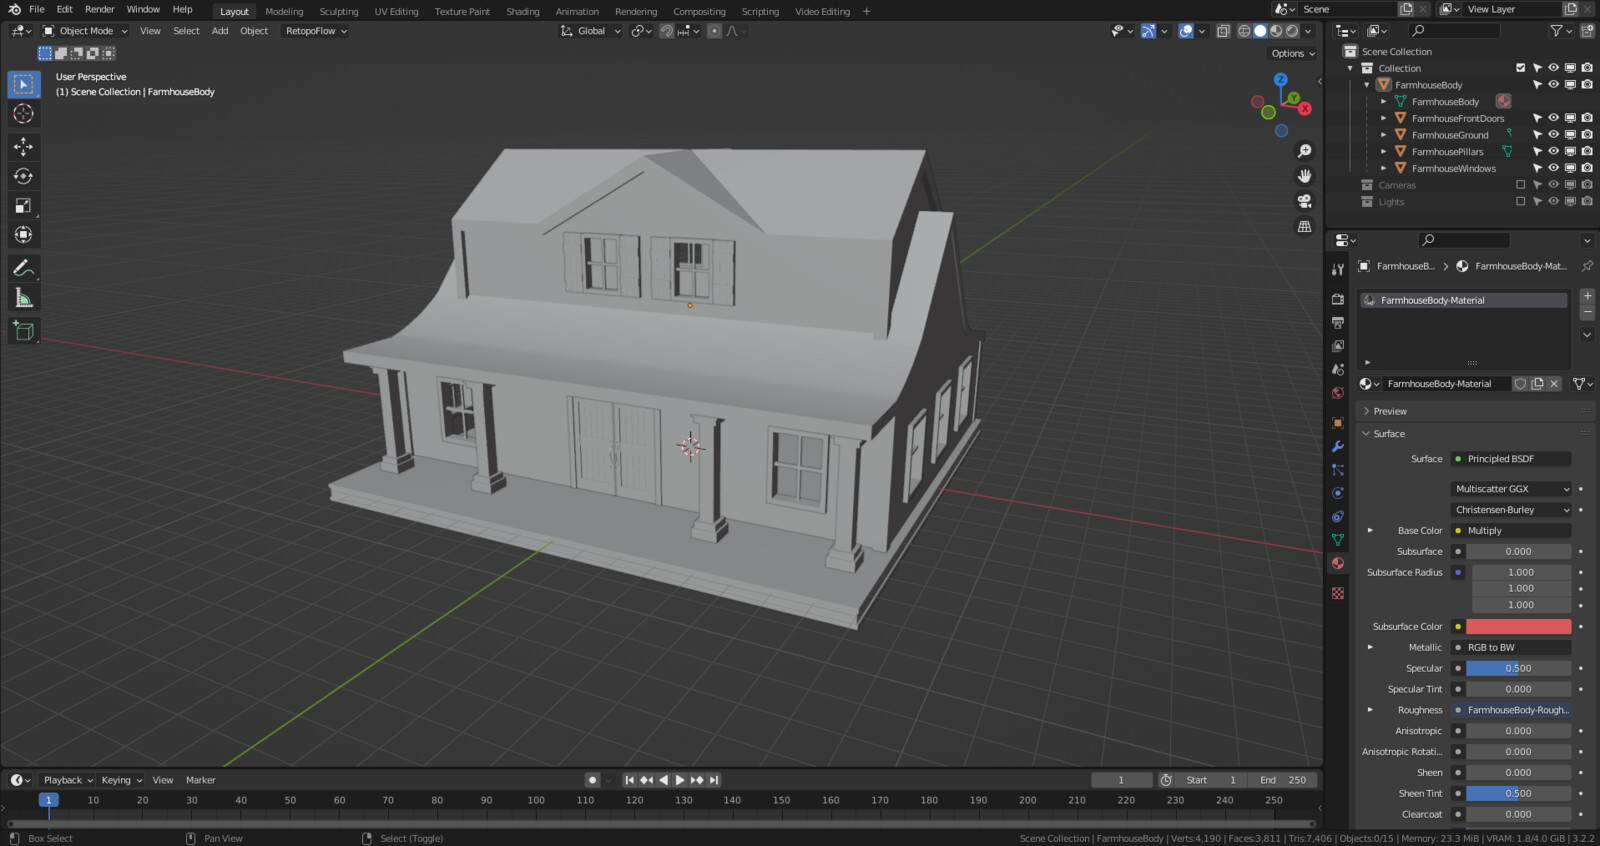Toggle the camera view icon
Screen dimensions: 1600x846
(1304, 201)
